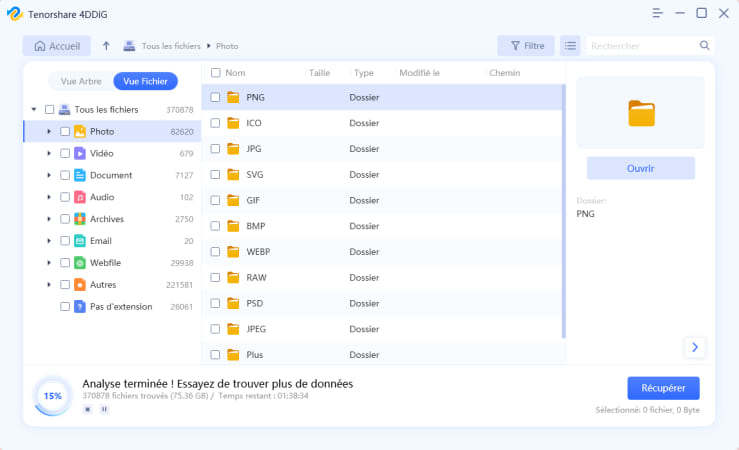
Task: Click the Email category icon
Action: (x=80, y=241)
